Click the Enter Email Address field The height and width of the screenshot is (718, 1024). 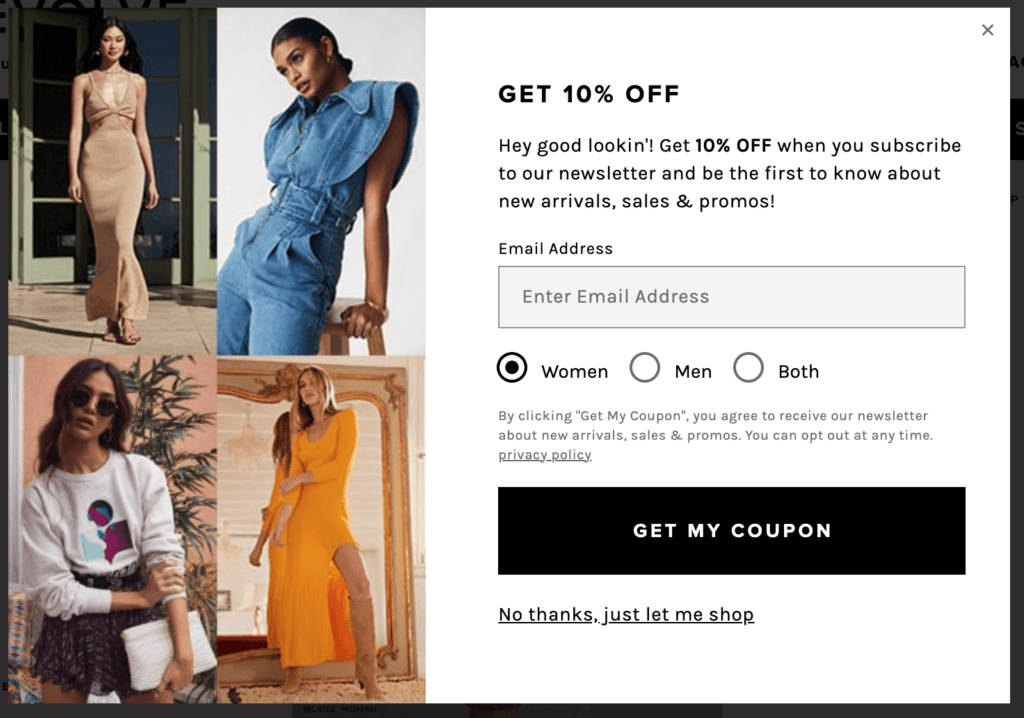click(x=731, y=297)
